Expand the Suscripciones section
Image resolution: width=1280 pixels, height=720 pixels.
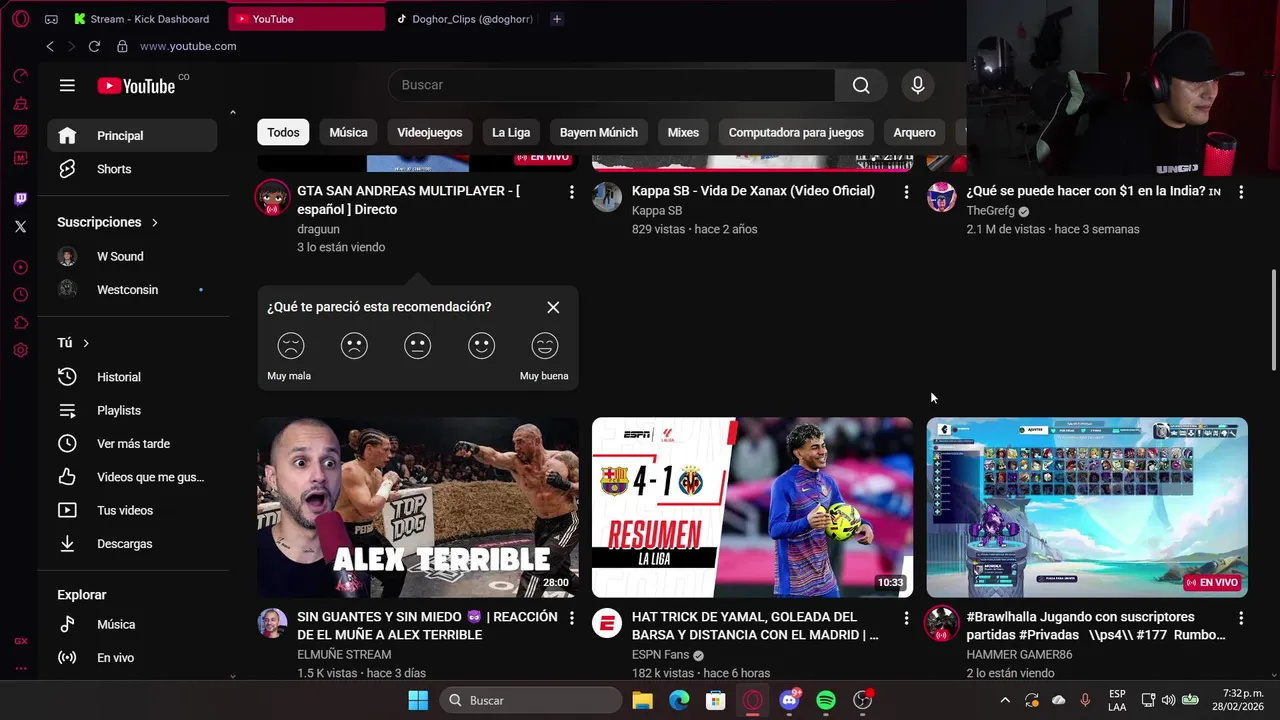[108, 222]
